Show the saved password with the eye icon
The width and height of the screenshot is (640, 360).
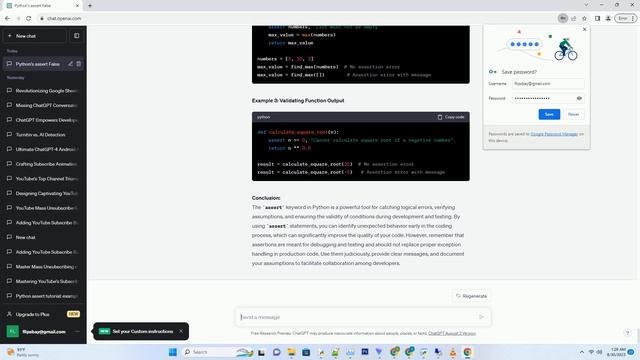(x=579, y=98)
